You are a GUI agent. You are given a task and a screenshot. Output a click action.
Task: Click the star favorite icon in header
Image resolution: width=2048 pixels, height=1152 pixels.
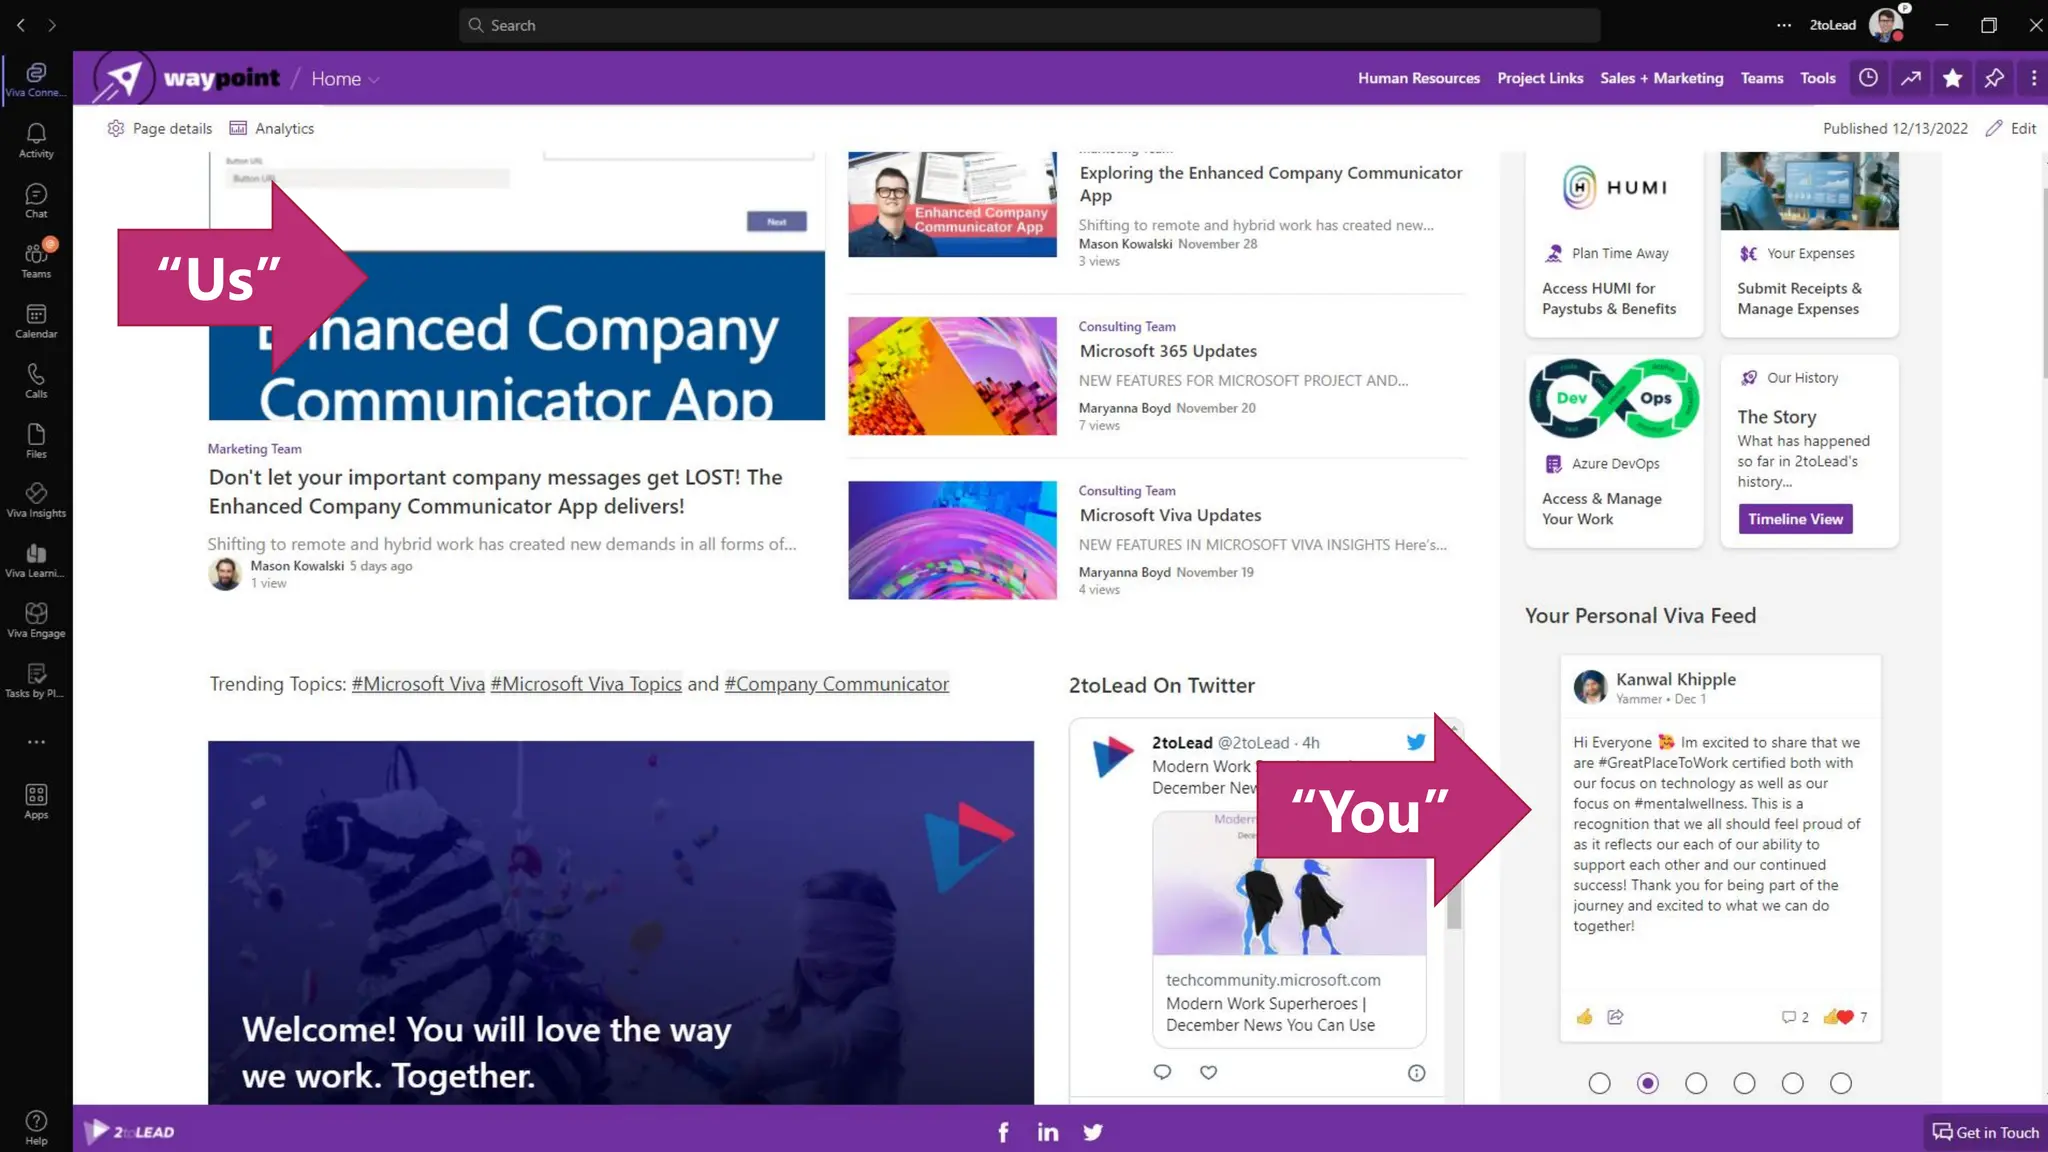[x=1952, y=78]
